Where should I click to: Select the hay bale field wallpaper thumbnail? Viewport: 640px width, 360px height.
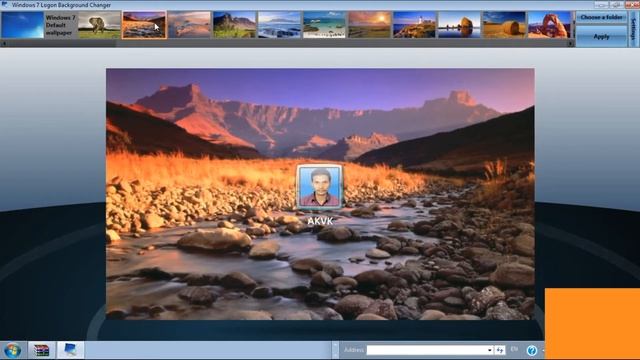pyautogui.click(x=504, y=25)
